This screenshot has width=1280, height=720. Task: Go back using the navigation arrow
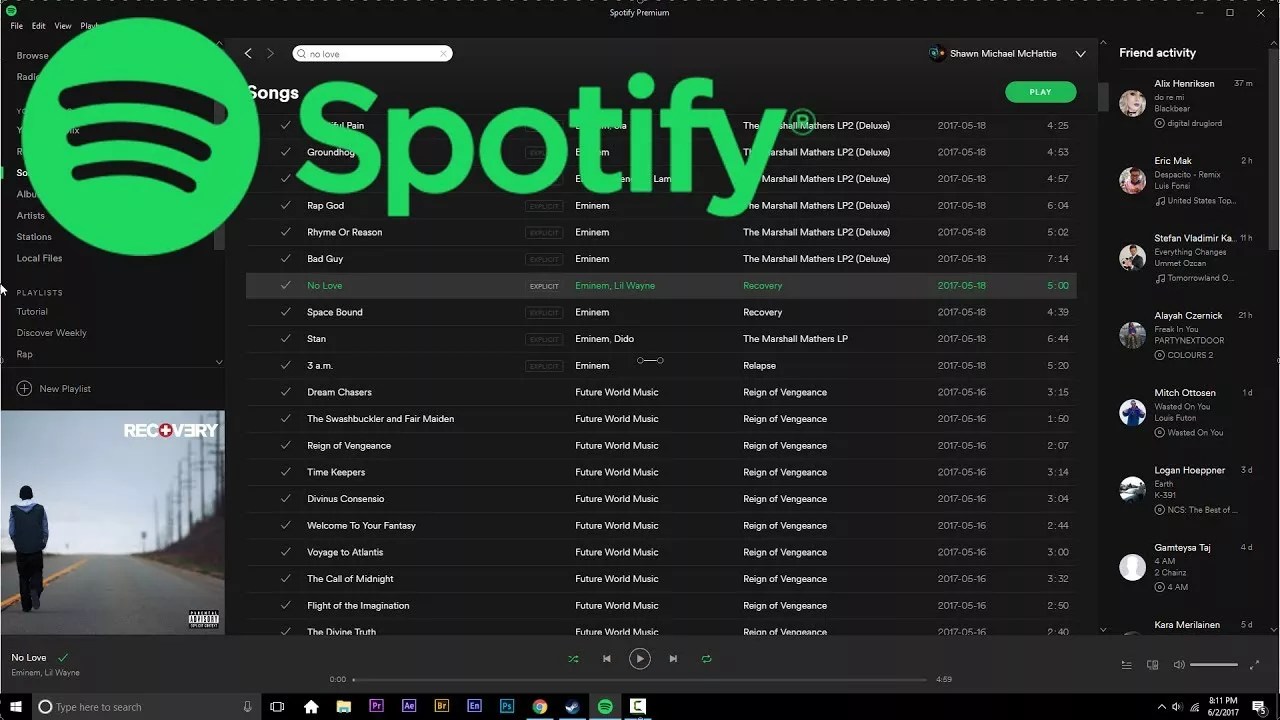coord(248,53)
